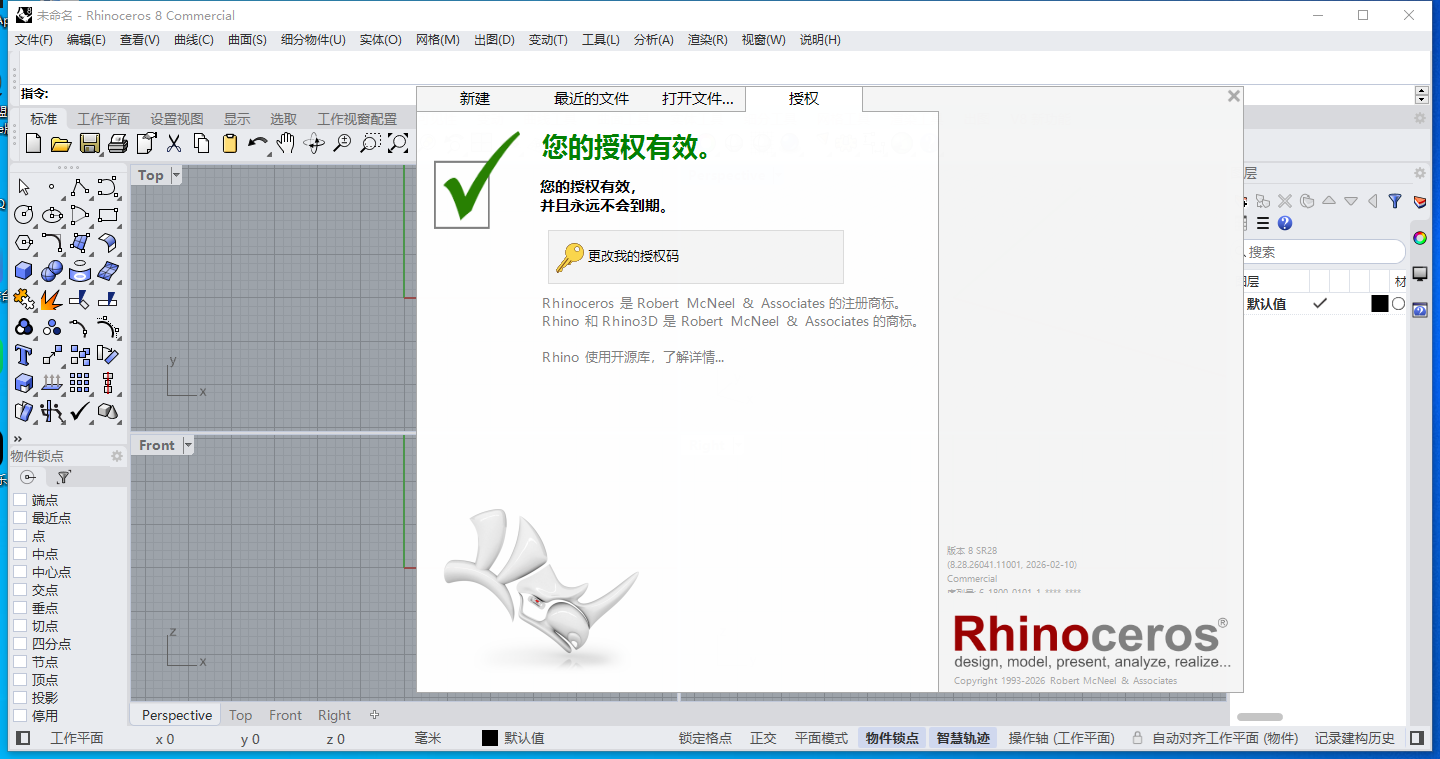This screenshot has width=1440, height=759.
Task: Toggle 正交 mode in the status bar
Action: click(x=763, y=737)
